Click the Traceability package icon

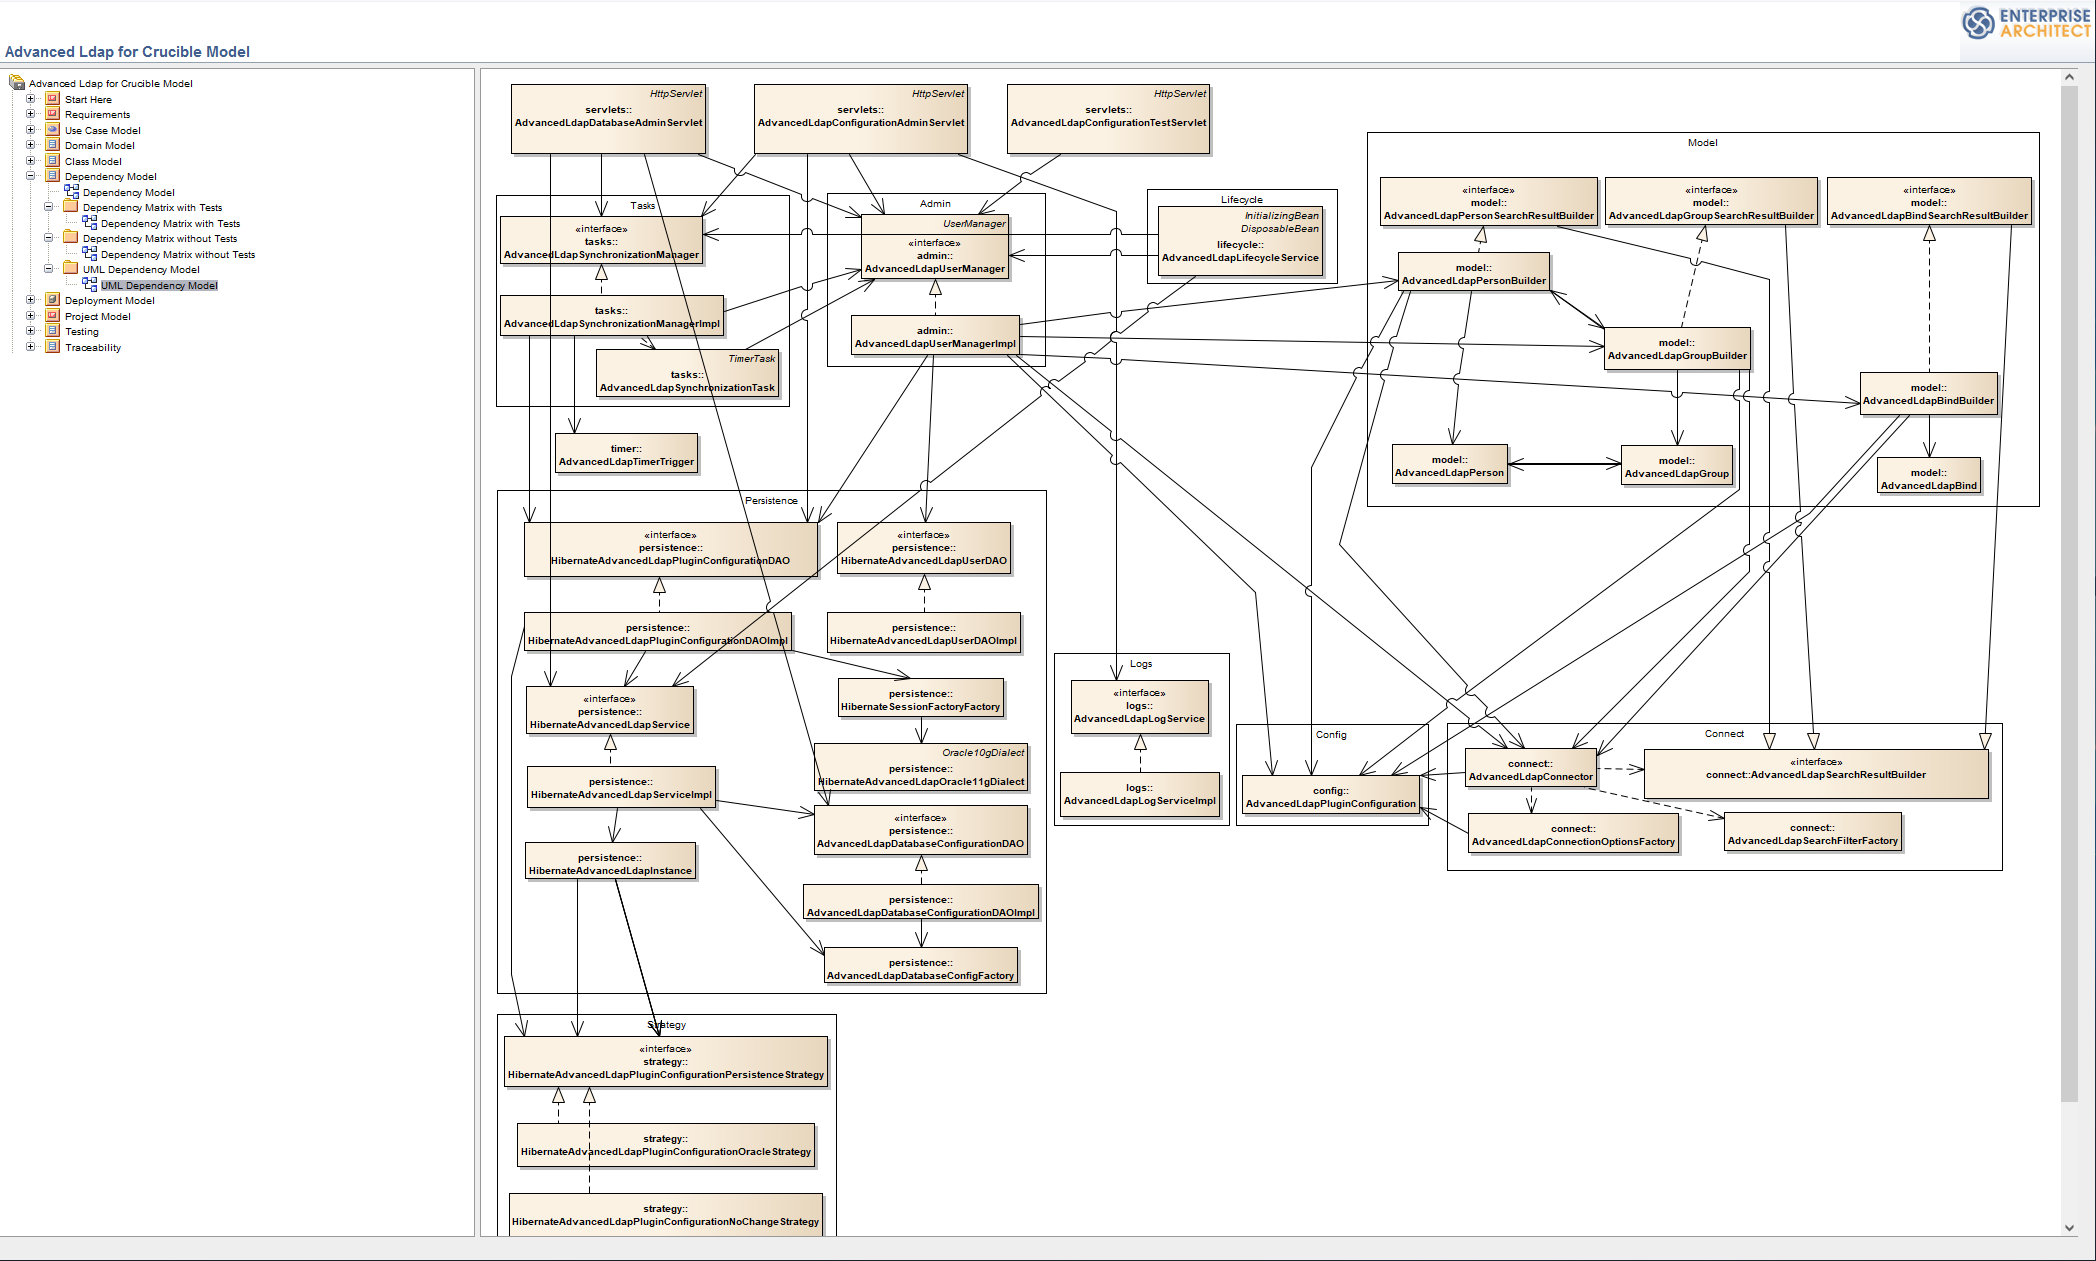pos(53,347)
